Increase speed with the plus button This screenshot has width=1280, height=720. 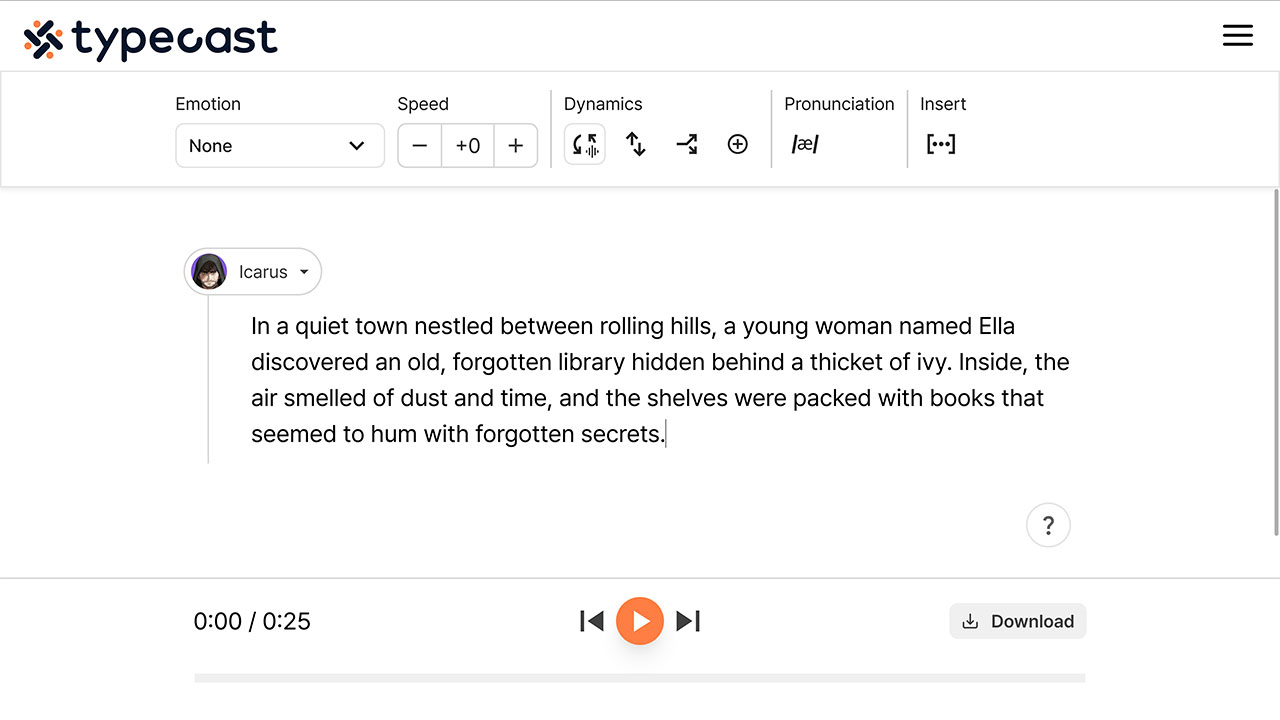click(515, 145)
